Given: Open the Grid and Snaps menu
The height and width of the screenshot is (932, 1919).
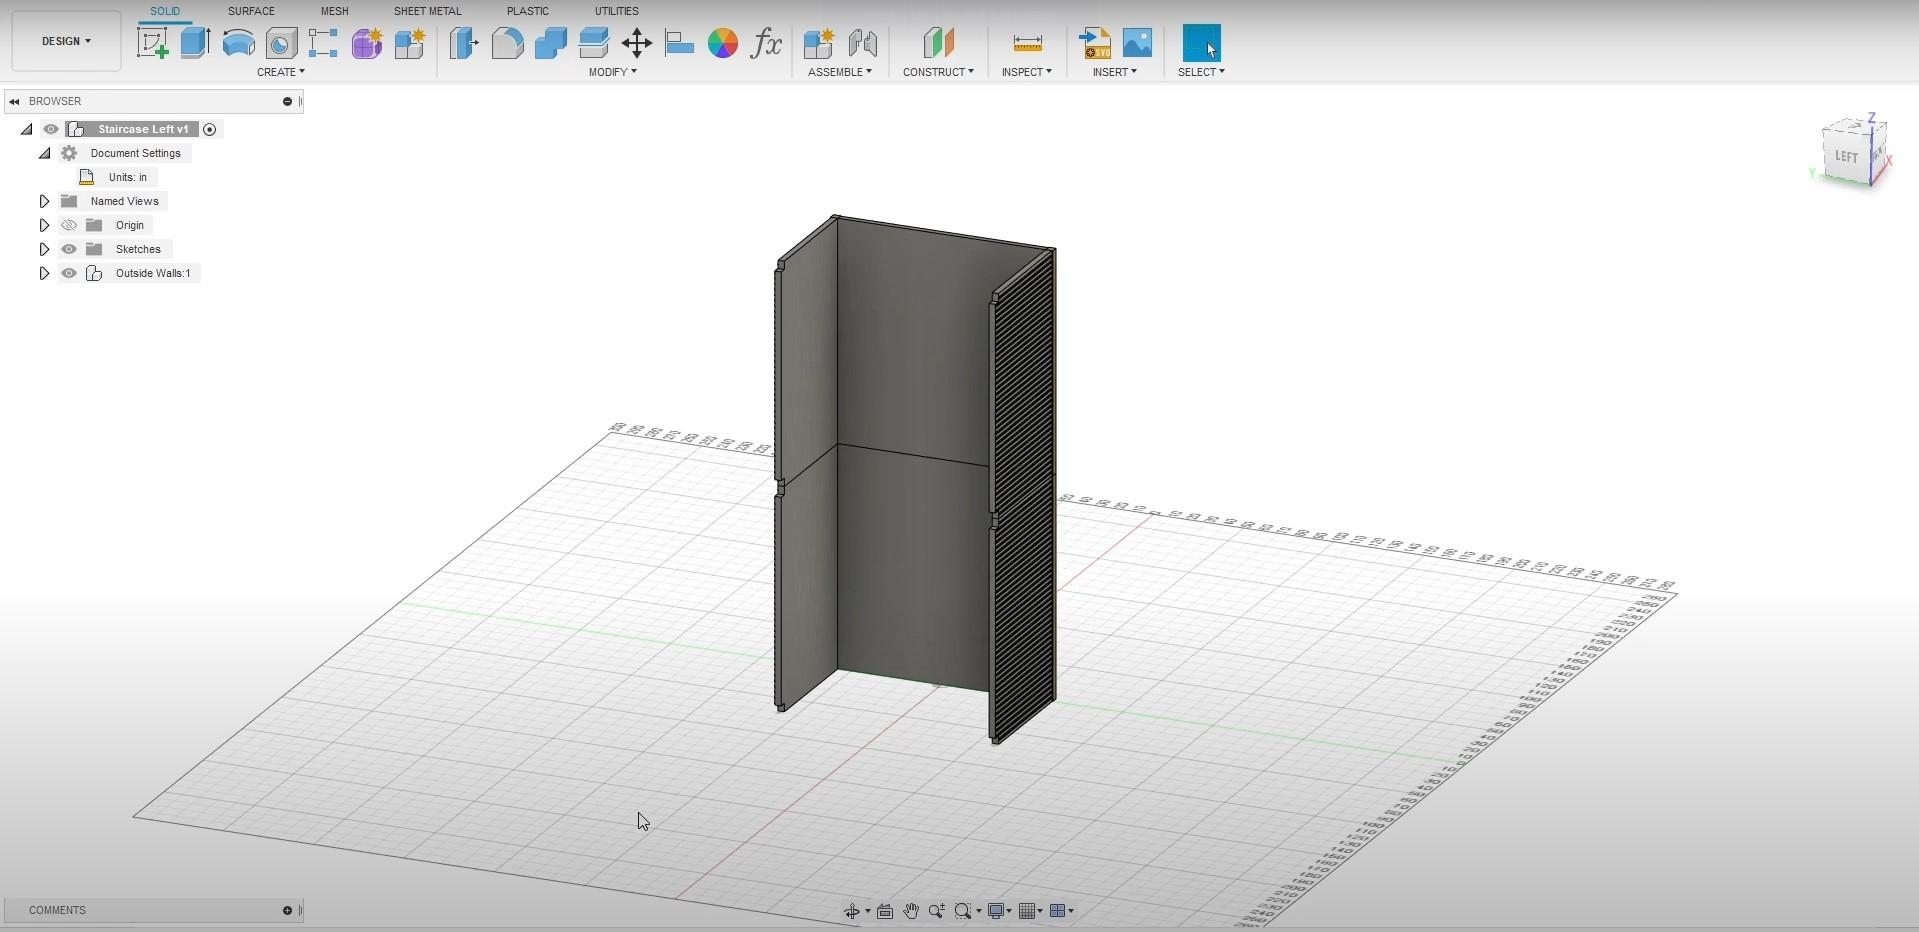Looking at the screenshot, I should (1030, 911).
